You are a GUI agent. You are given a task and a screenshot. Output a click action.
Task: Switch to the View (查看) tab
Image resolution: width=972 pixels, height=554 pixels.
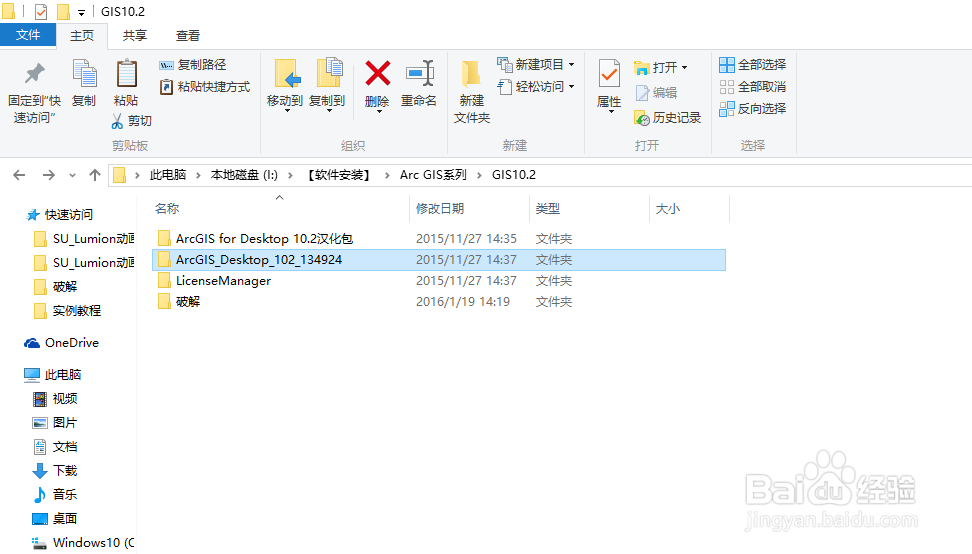(x=187, y=36)
